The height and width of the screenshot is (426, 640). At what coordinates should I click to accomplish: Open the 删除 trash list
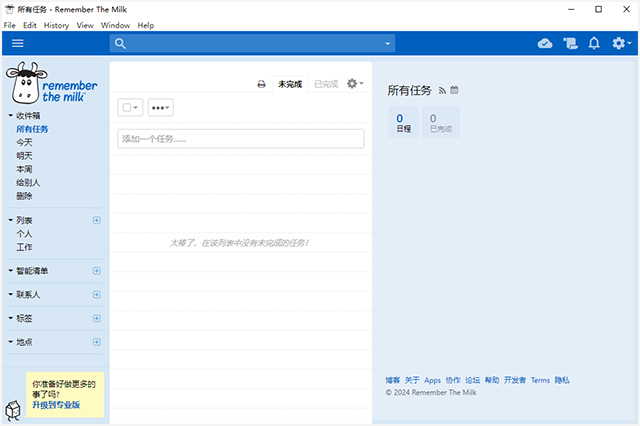(x=24, y=196)
